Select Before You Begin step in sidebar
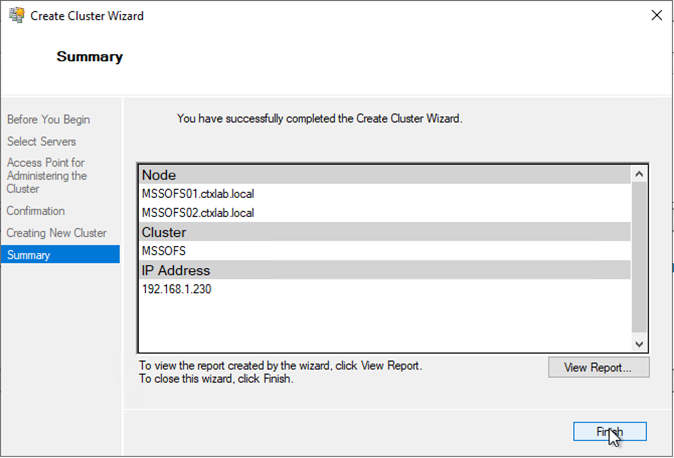The height and width of the screenshot is (458, 674). pos(48,120)
